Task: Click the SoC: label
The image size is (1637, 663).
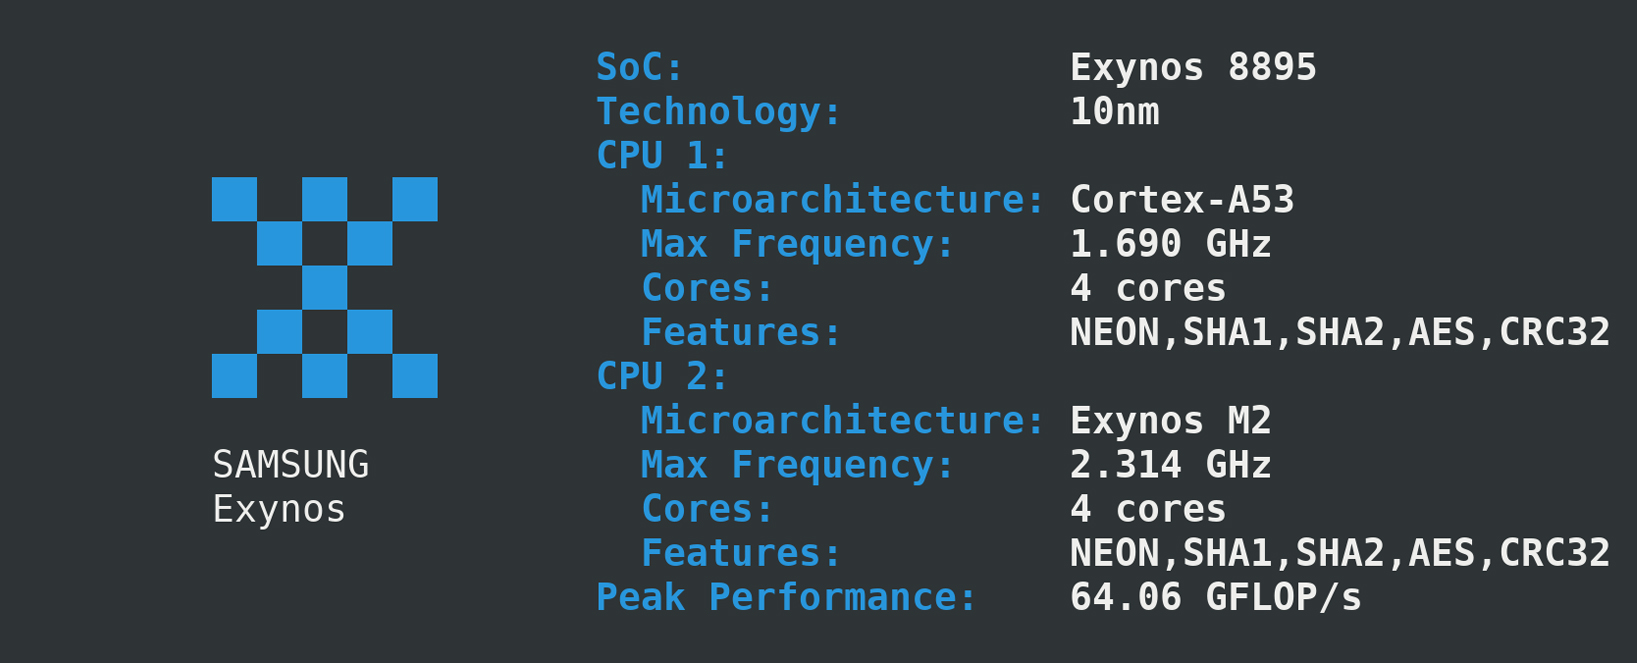Action: pos(640,67)
